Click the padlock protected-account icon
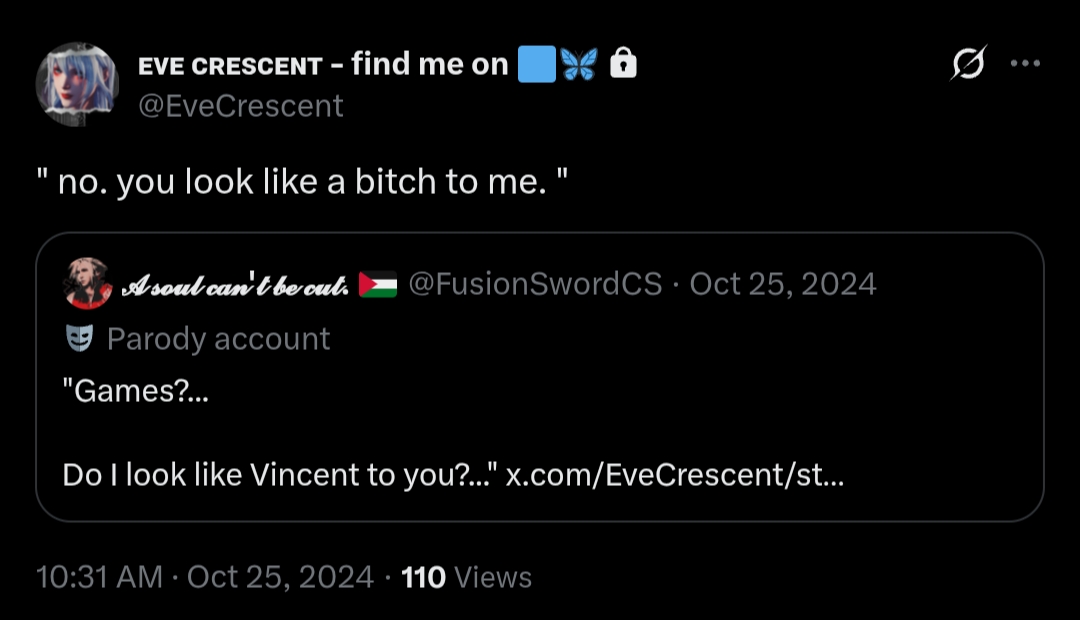 pyautogui.click(x=623, y=65)
